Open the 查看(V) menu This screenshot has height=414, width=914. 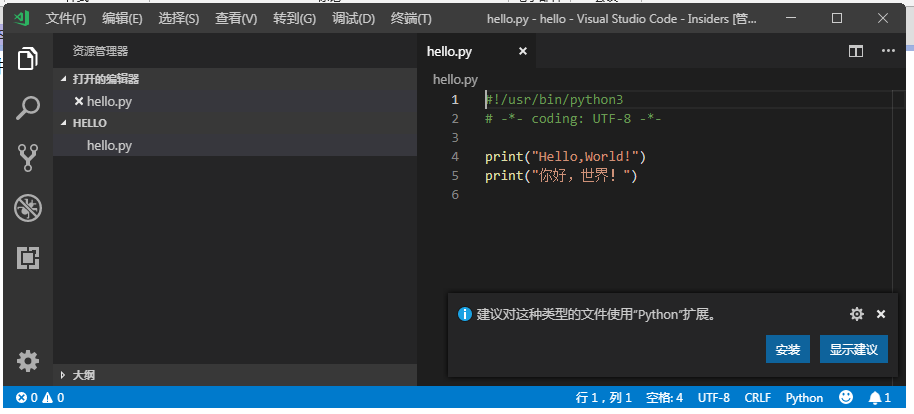[235, 19]
